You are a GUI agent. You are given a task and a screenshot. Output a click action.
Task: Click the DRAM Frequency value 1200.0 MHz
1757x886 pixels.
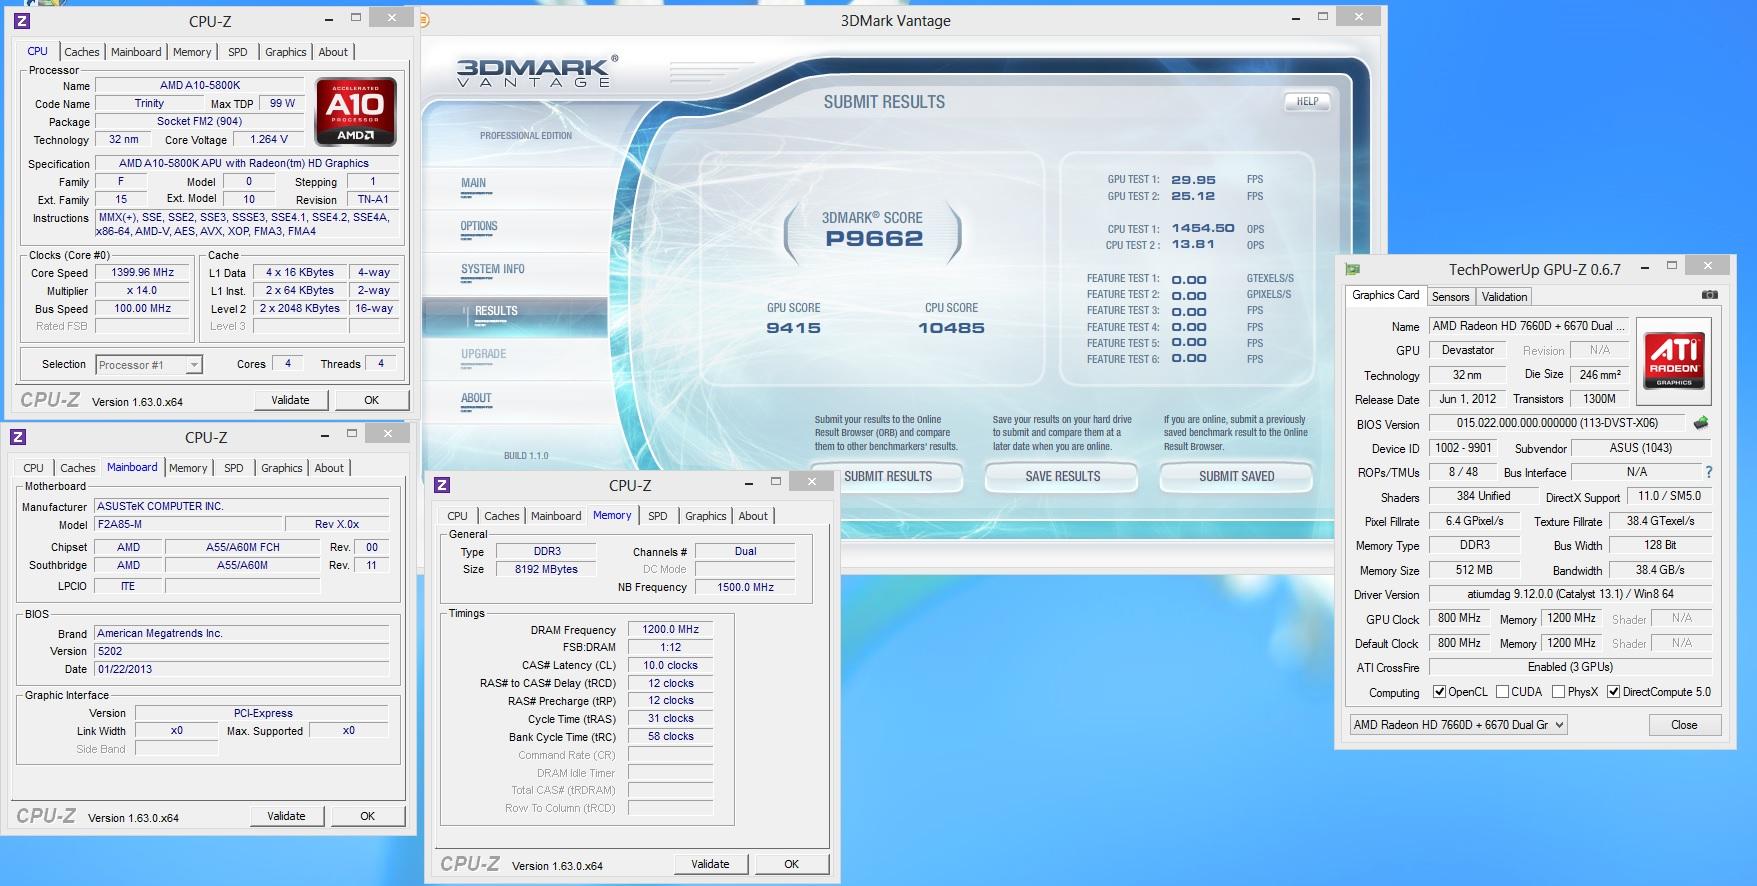670,629
